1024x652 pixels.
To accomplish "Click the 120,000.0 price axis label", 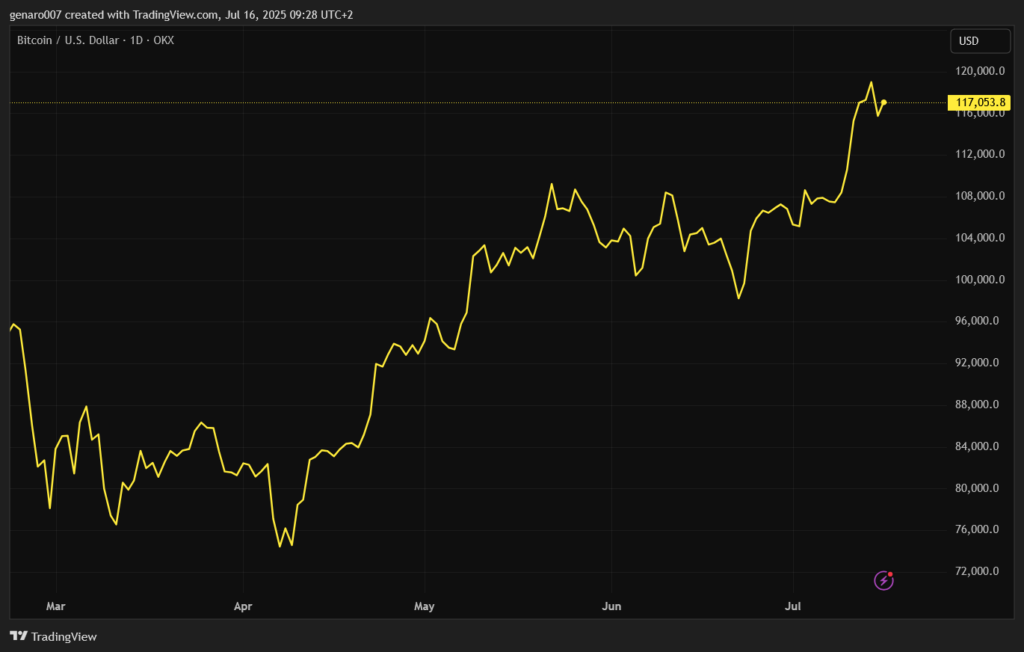I will point(979,72).
